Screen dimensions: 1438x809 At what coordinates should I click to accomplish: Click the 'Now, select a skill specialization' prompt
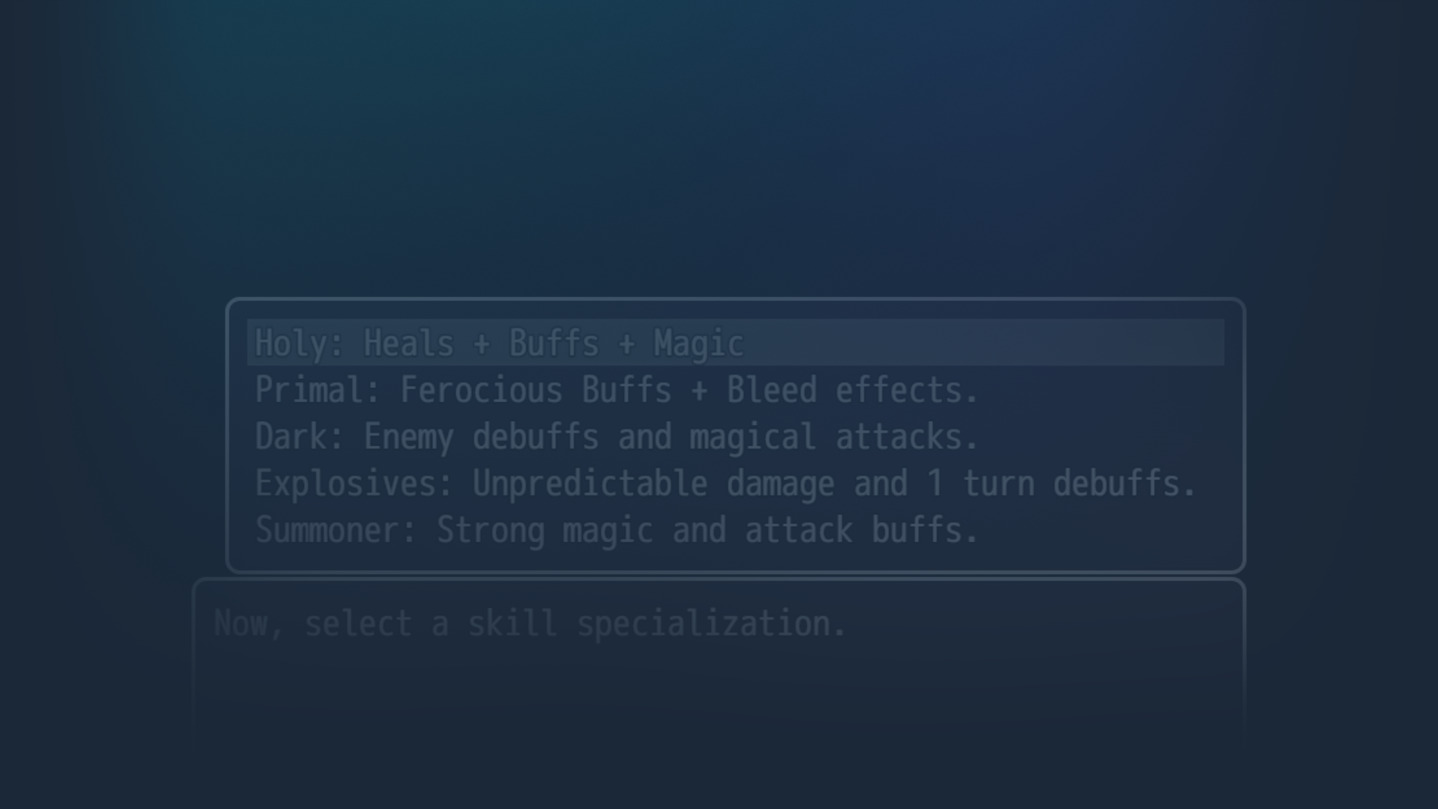click(530, 624)
